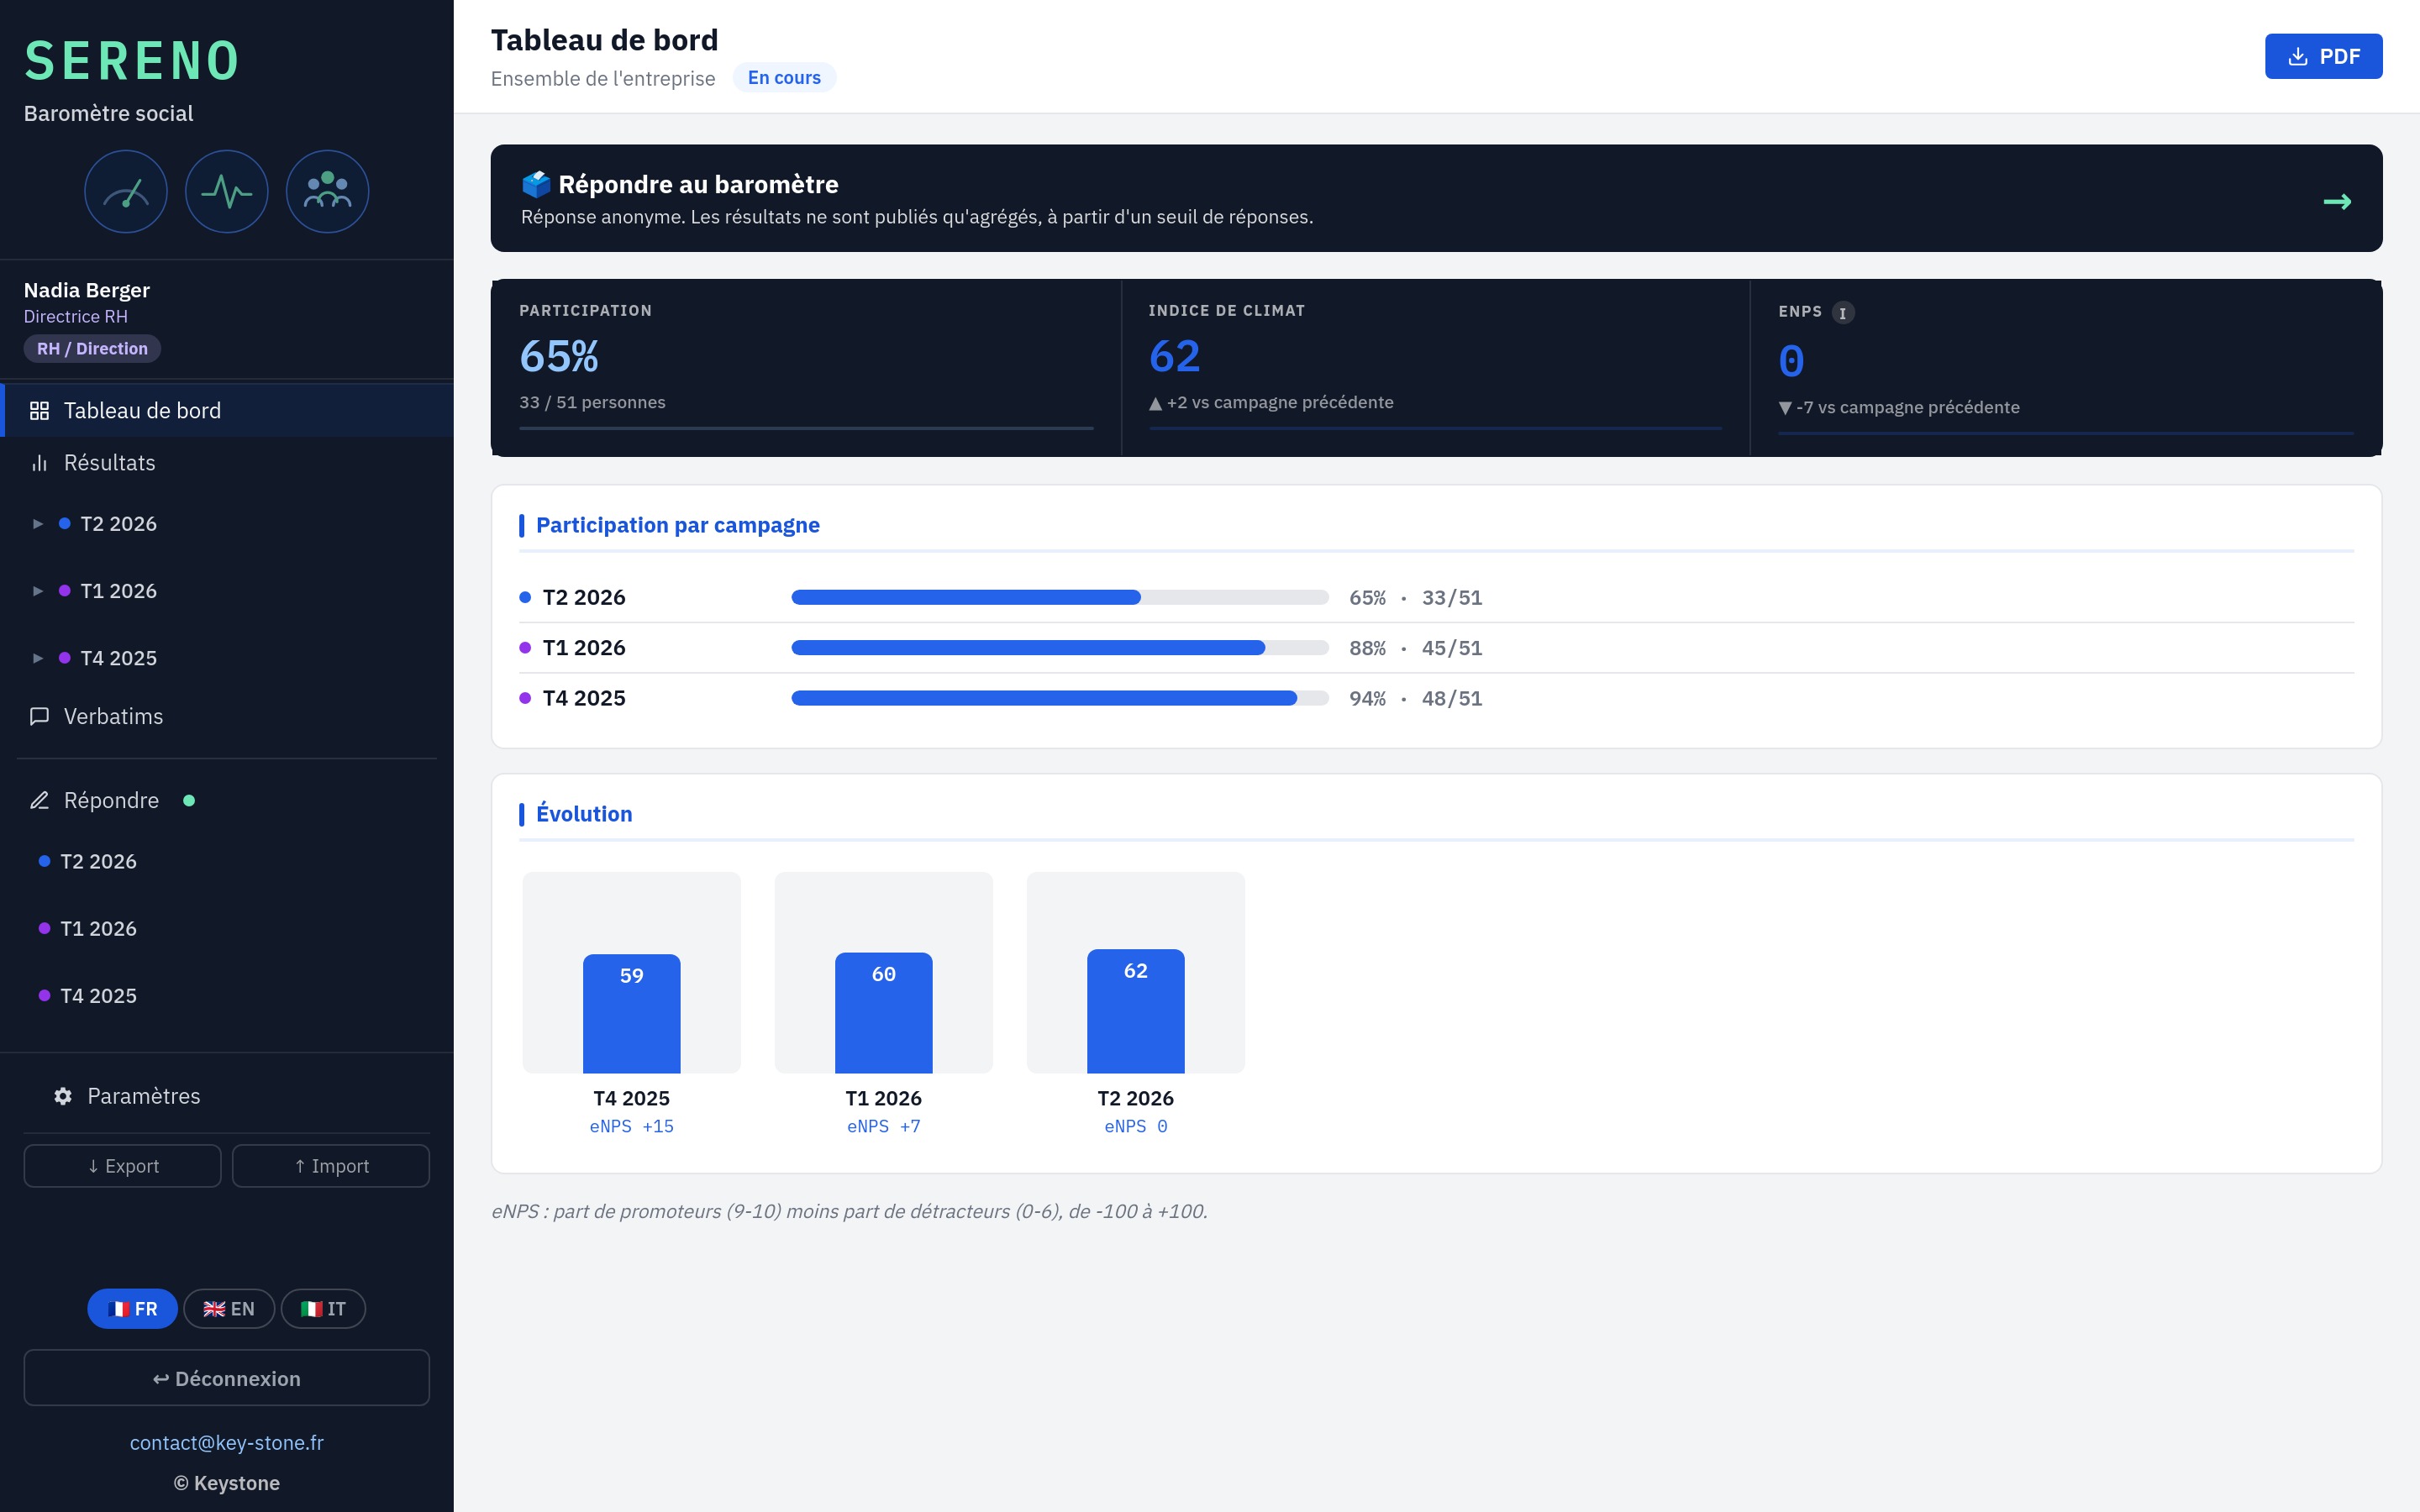Click the eNPS info icon
2420x1512 pixels.
(x=1843, y=313)
